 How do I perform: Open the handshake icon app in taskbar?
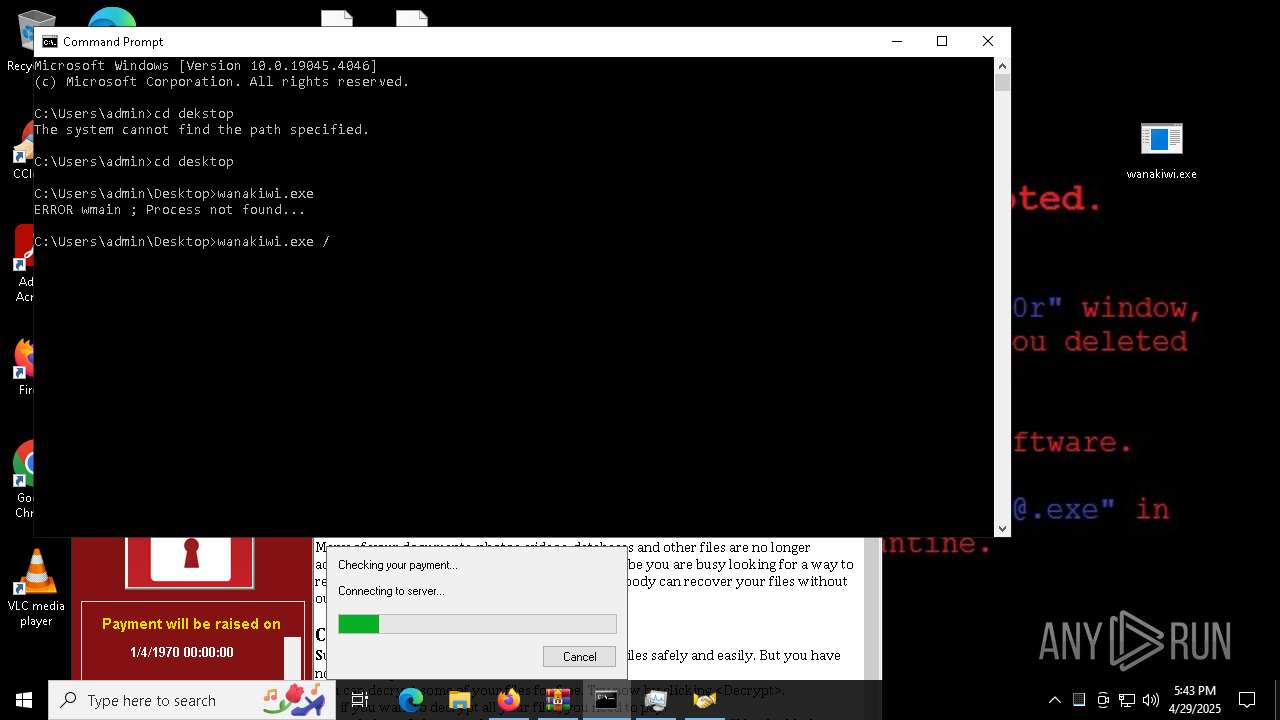(x=705, y=700)
